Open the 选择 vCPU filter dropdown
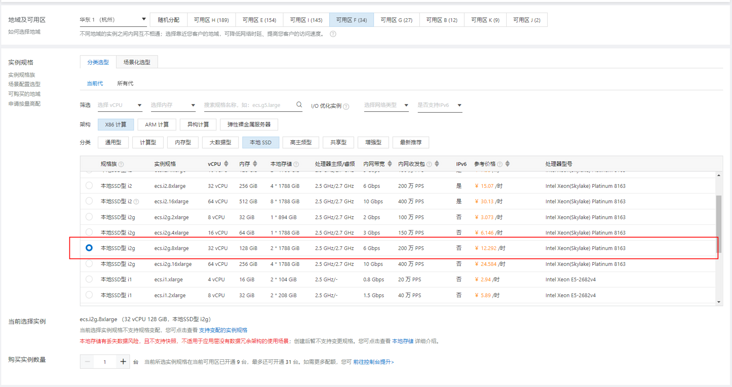This screenshot has width=732, height=387. point(120,105)
